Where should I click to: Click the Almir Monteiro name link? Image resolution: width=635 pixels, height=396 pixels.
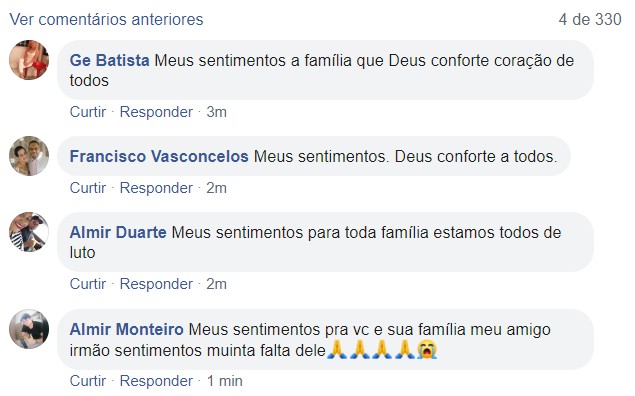click(126, 329)
